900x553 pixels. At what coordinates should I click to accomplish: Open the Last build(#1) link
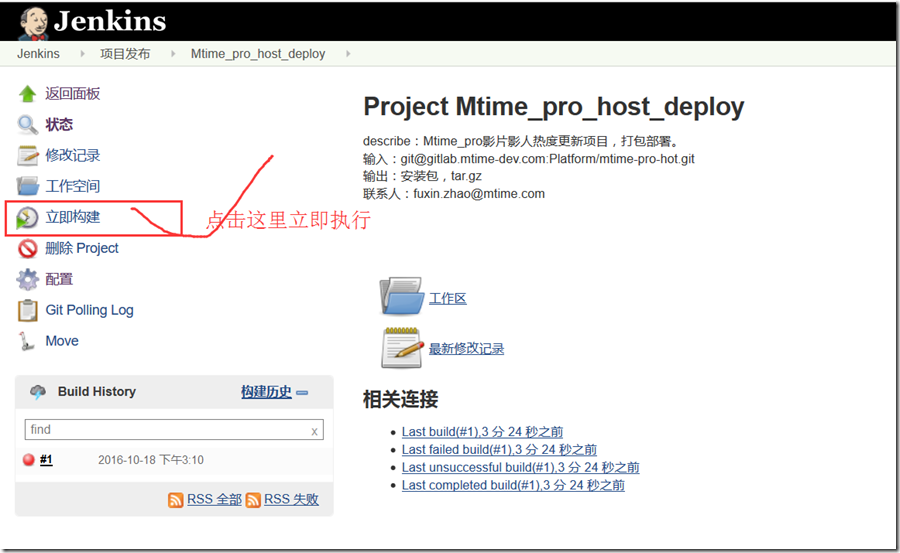[x=482, y=432]
